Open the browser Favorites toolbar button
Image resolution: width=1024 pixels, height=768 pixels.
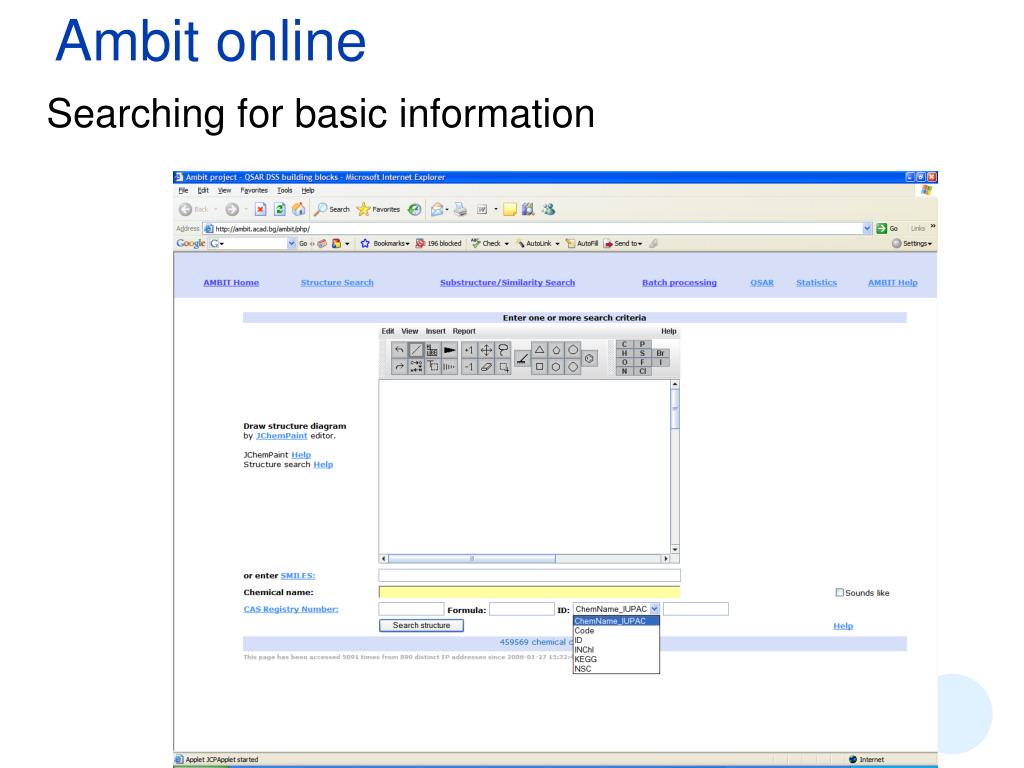click(378, 209)
